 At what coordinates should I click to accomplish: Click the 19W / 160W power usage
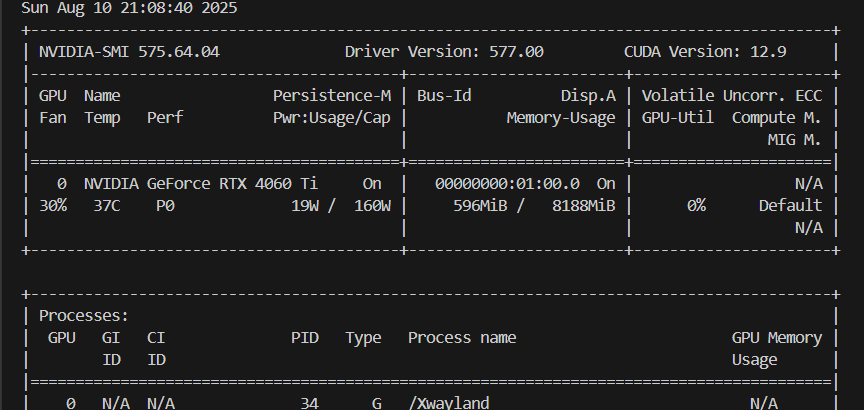(341, 206)
